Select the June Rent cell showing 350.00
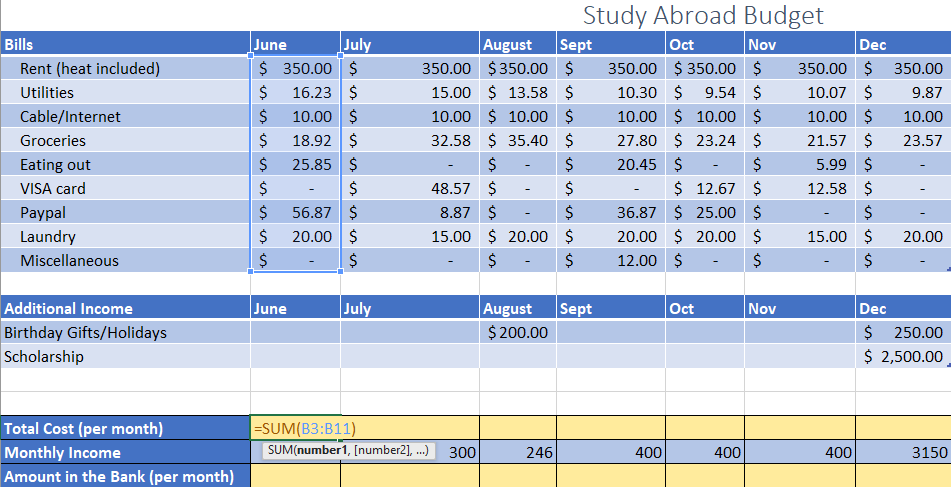The width and height of the screenshot is (951, 487). [295, 68]
